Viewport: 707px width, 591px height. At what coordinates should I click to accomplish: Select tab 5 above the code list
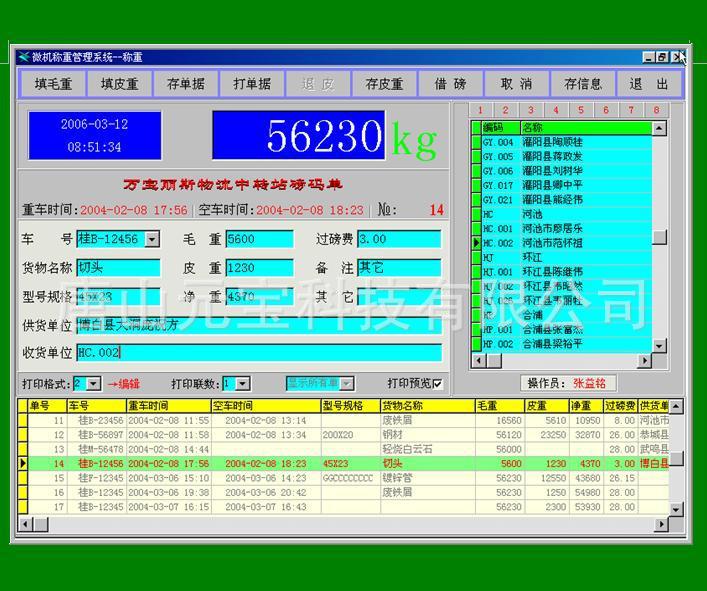pos(580,110)
